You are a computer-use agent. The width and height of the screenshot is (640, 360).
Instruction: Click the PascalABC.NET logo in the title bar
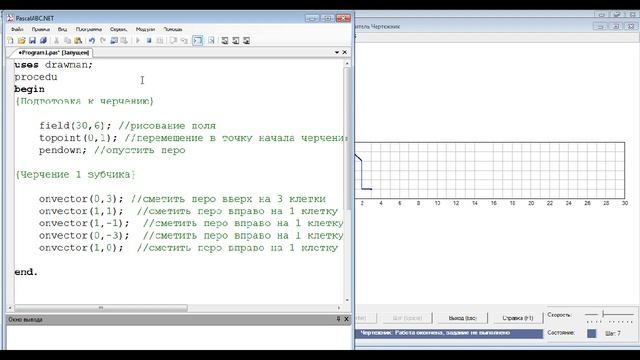tap(10, 18)
